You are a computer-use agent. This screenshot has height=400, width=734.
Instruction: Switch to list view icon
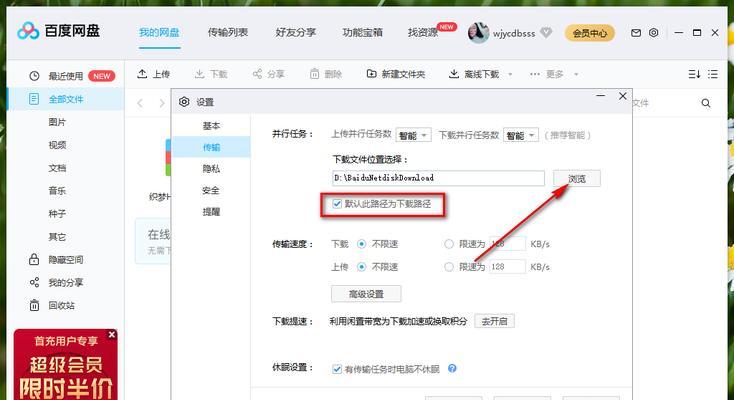click(713, 74)
